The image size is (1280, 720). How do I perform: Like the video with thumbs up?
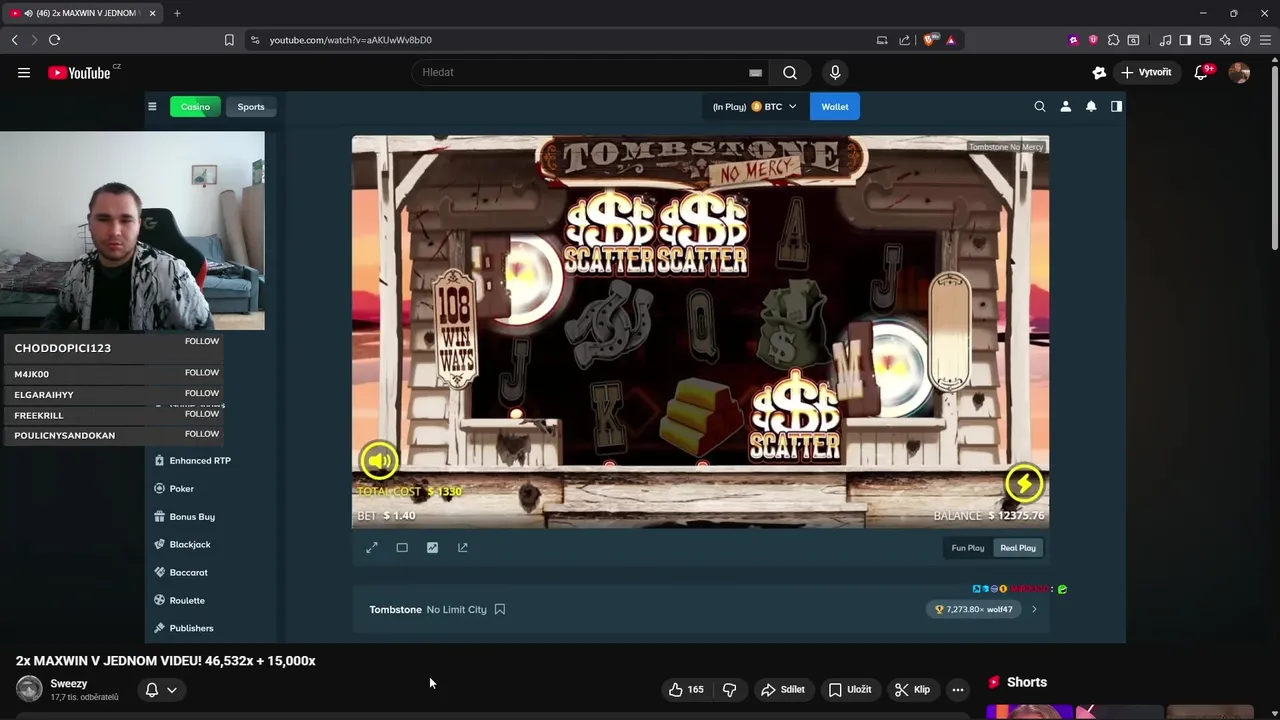tap(686, 689)
